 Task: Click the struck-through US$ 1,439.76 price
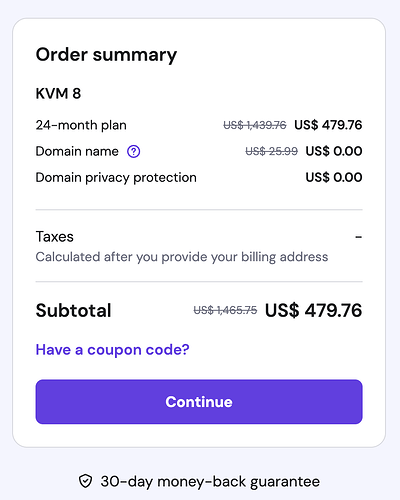pyautogui.click(x=255, y=125)
